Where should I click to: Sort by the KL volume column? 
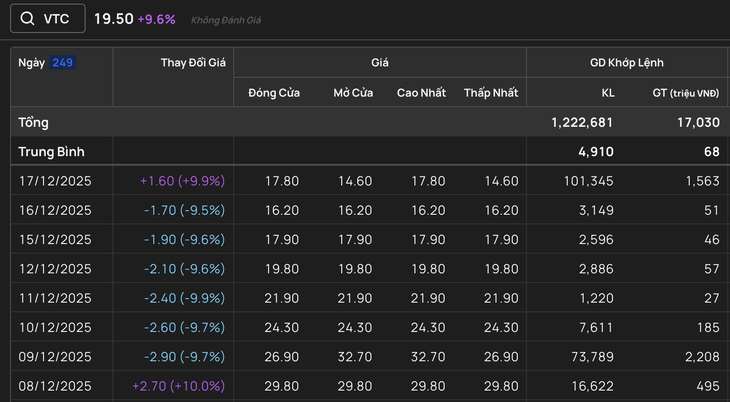click(607, 93)
